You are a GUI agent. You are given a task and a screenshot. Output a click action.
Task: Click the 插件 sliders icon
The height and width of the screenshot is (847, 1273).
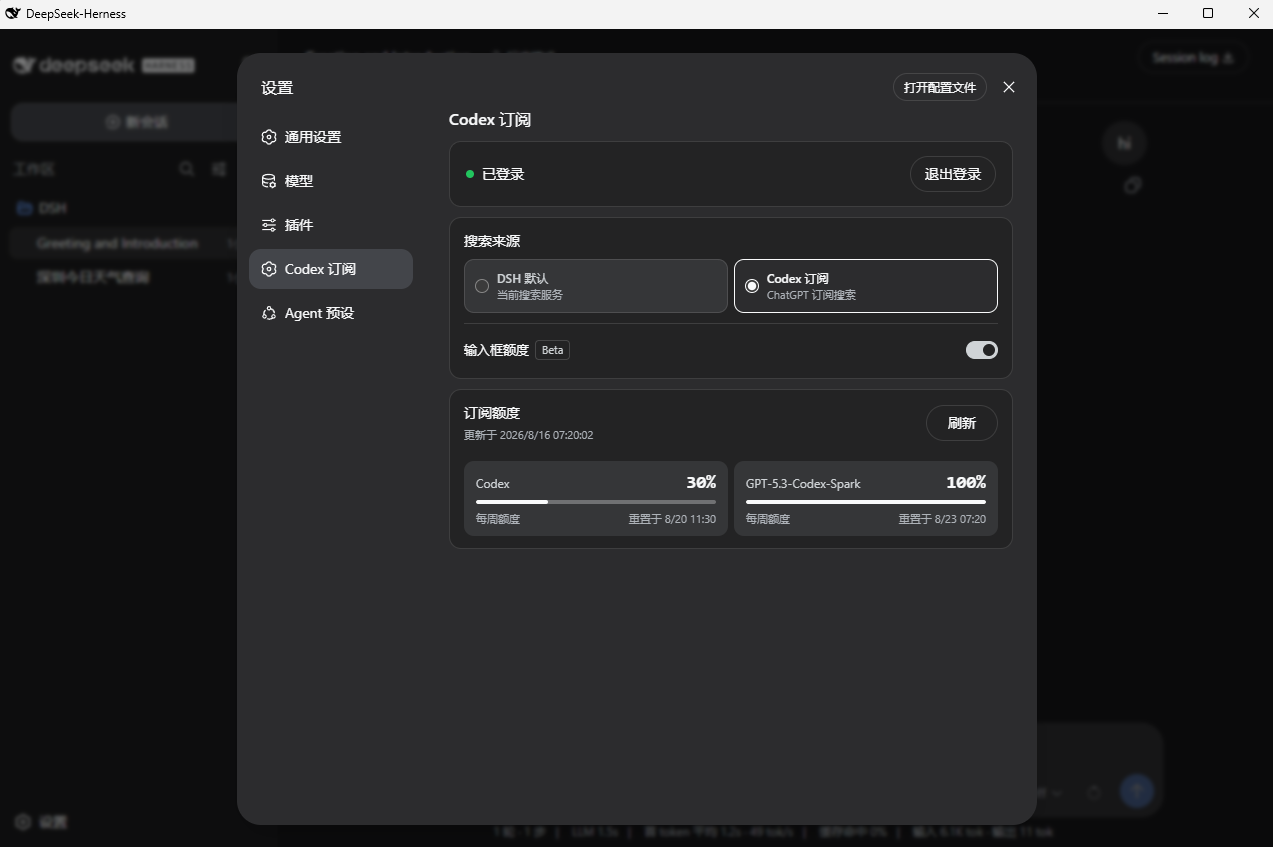pos(269,225)
